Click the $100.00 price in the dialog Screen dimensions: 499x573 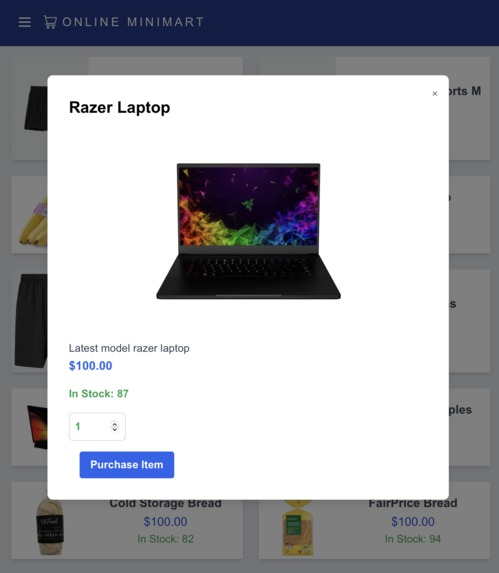click(91, 365)
